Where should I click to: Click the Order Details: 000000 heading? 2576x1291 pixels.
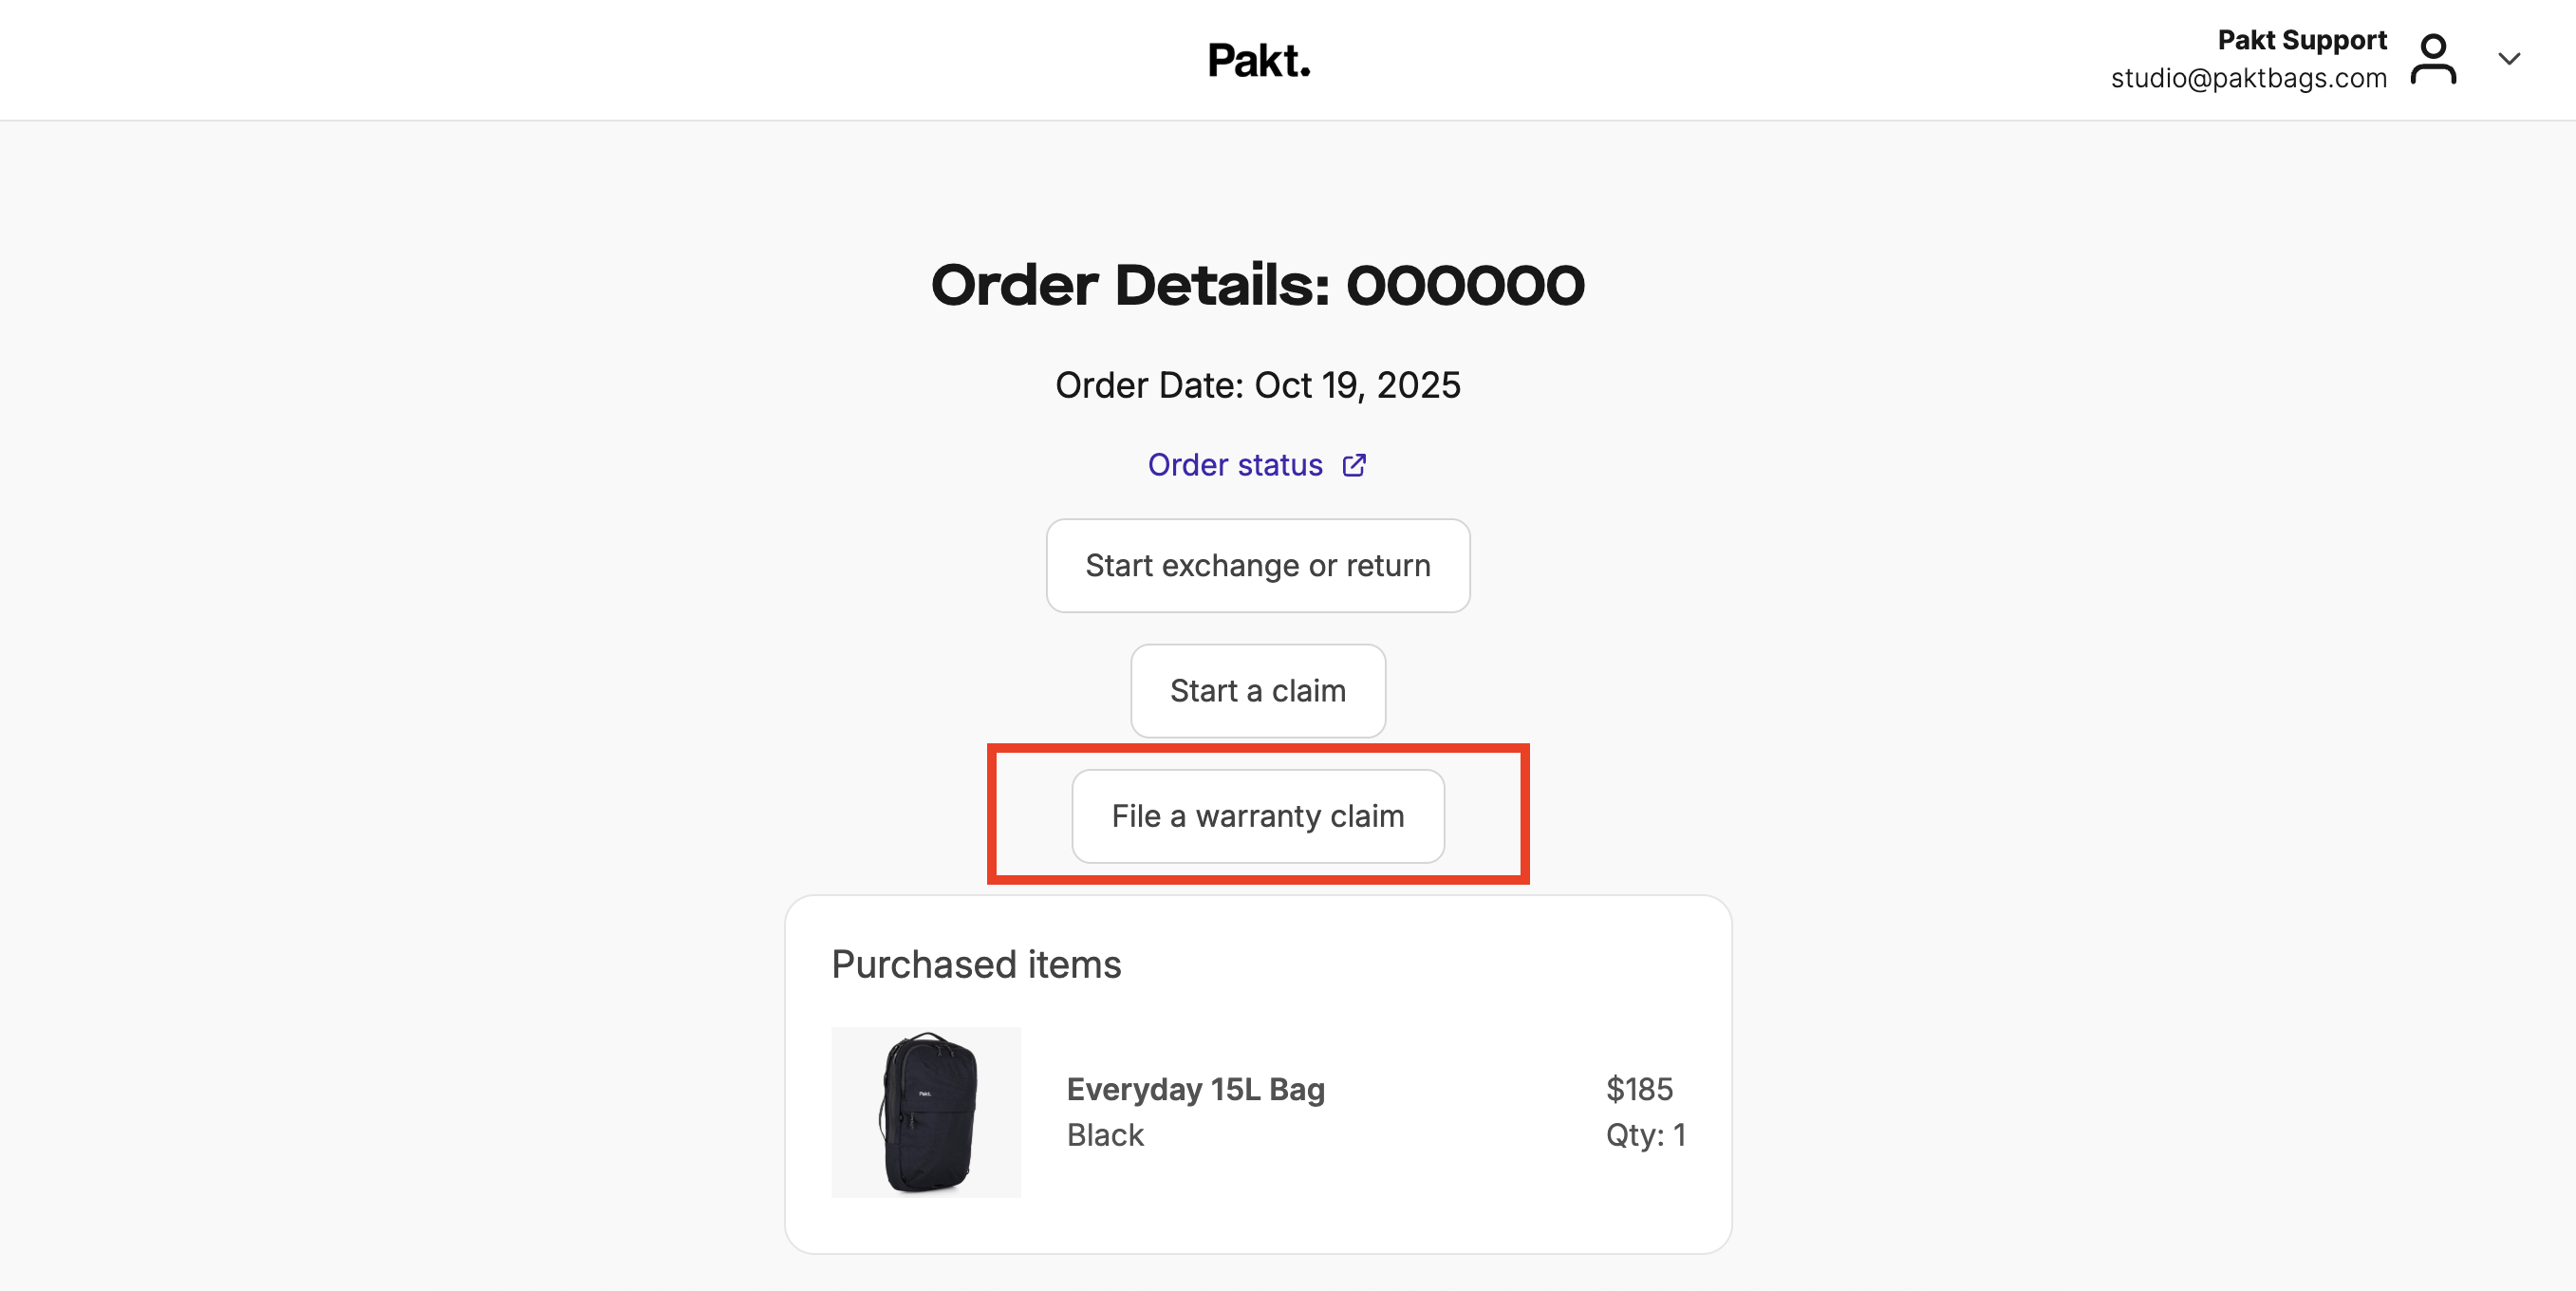tap(1258, 286)
